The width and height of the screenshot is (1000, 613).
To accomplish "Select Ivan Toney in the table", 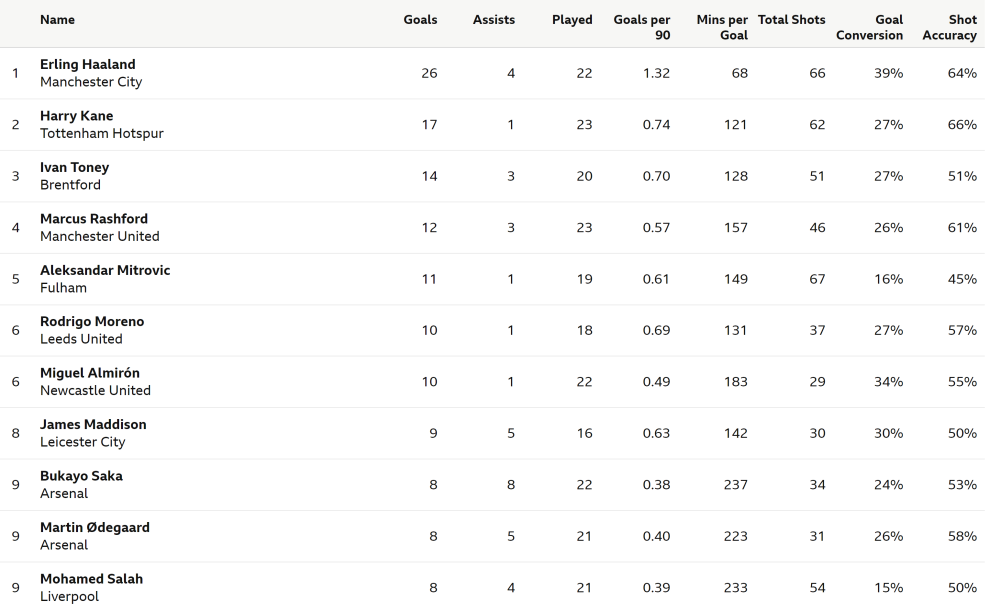I will tap(75, 168).
